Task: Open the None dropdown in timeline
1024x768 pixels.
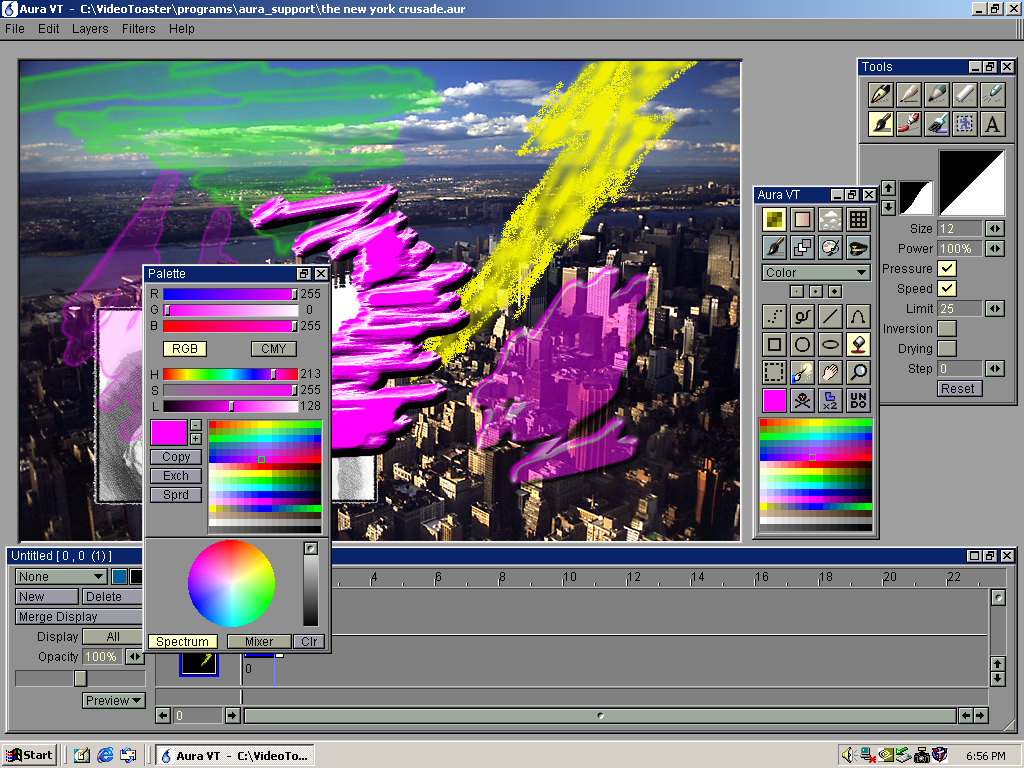Action: click(x=61, y=577)
